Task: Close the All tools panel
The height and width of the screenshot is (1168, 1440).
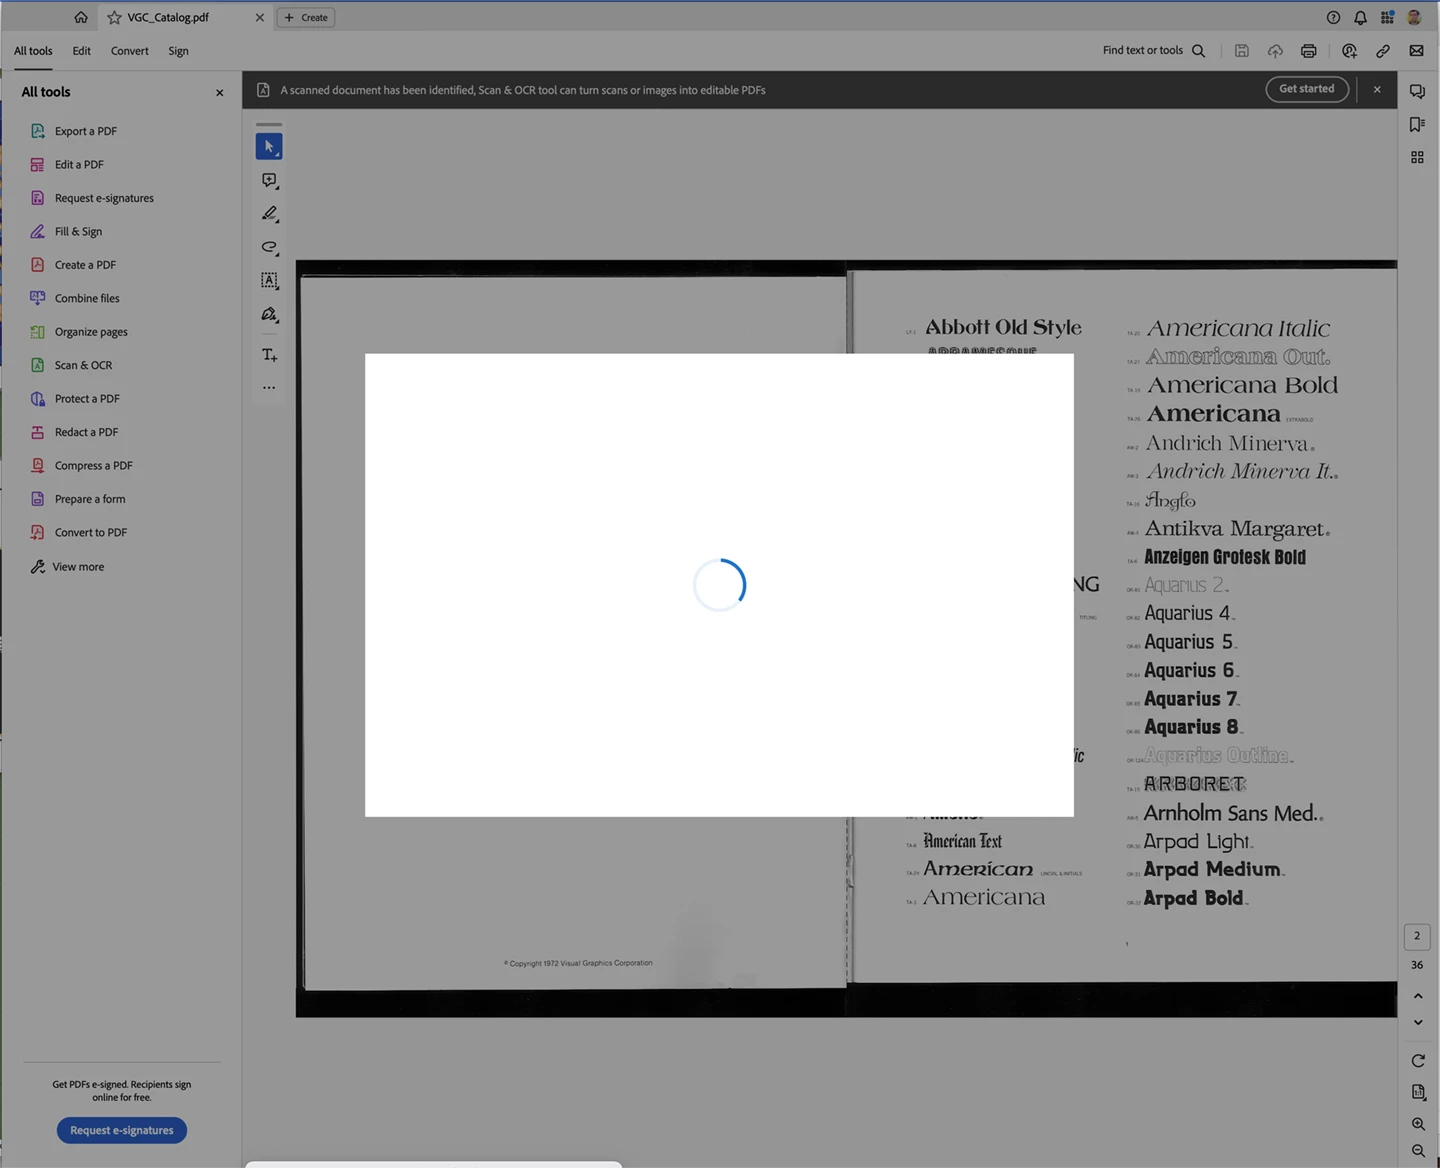Action: coord(219,93)
